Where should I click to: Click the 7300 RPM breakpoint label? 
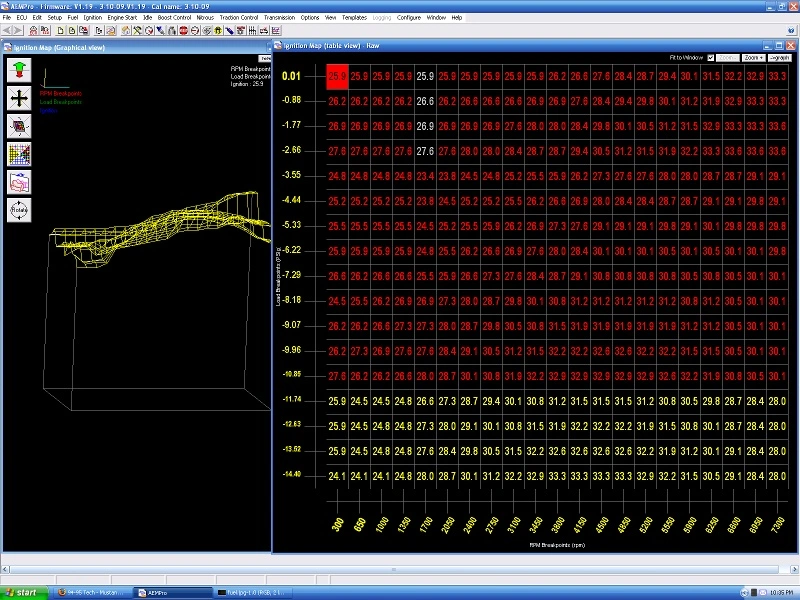[778, 524]
